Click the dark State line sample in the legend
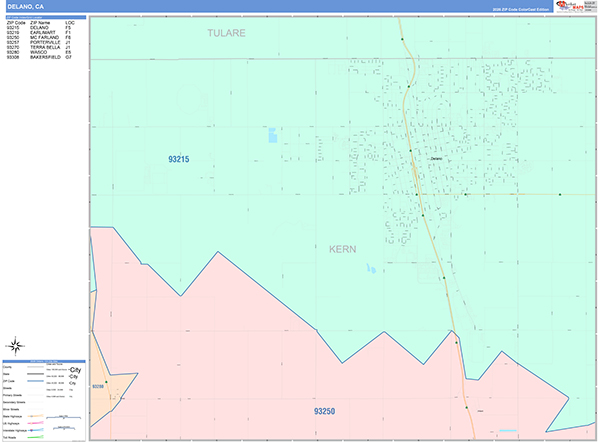 (35, 374)
